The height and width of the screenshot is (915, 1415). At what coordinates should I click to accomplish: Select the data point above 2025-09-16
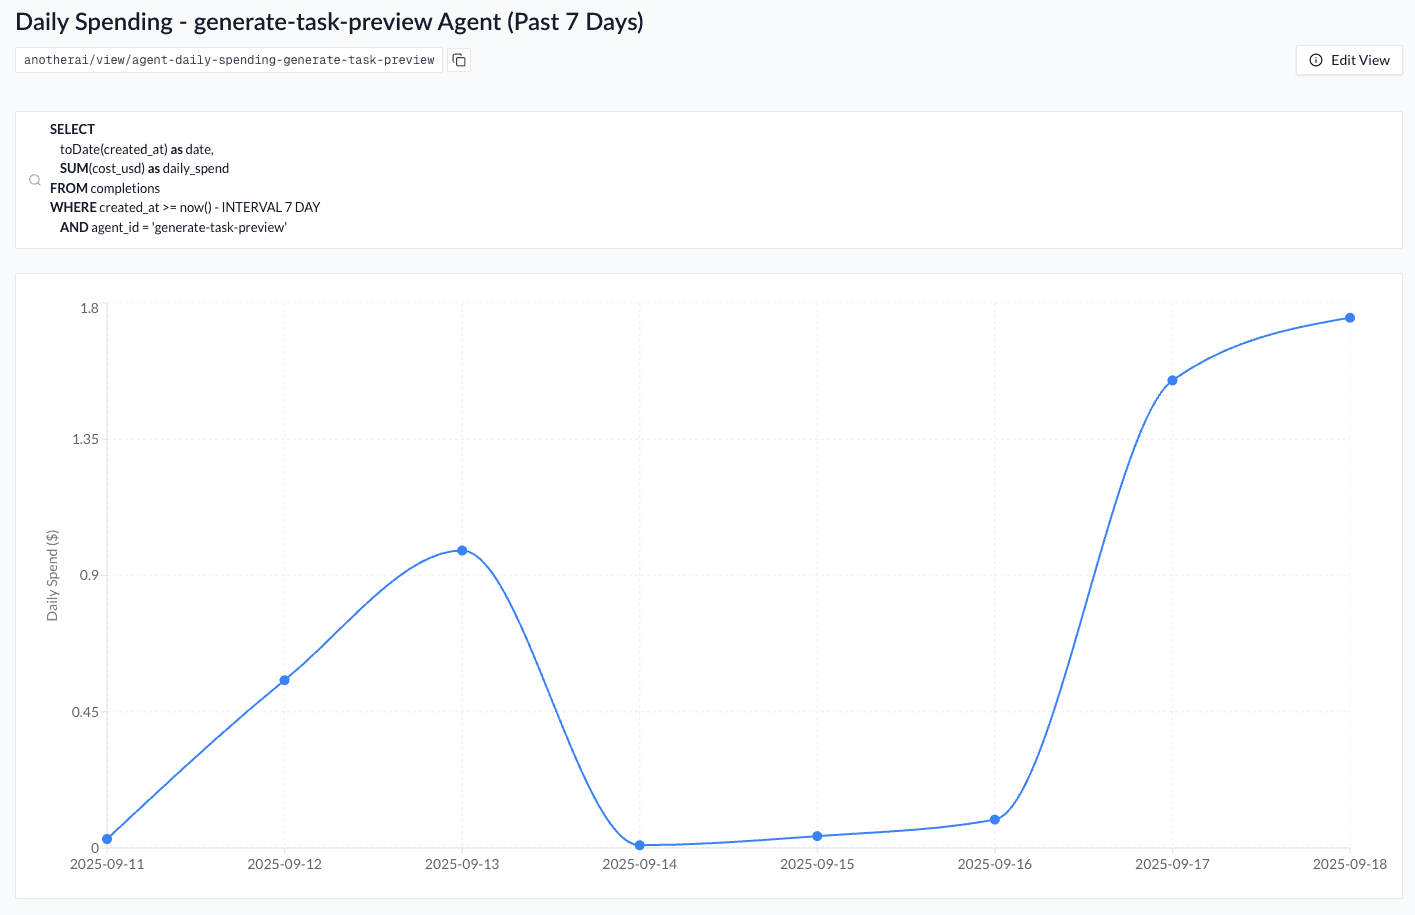[995, 819]
